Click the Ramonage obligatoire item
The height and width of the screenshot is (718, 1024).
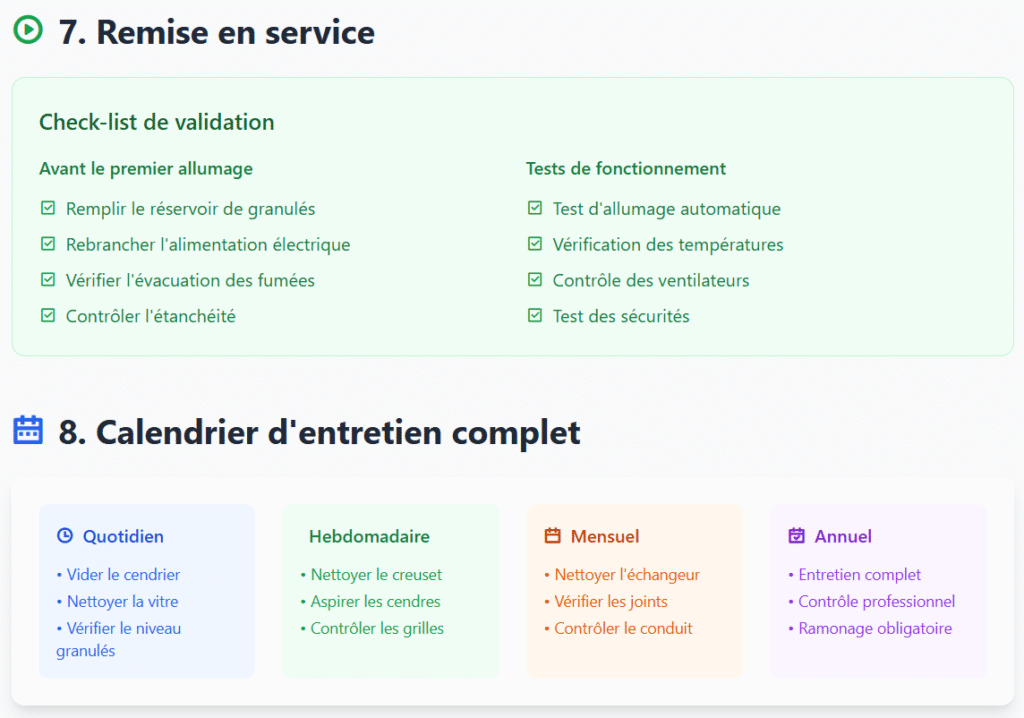[875, 629]
